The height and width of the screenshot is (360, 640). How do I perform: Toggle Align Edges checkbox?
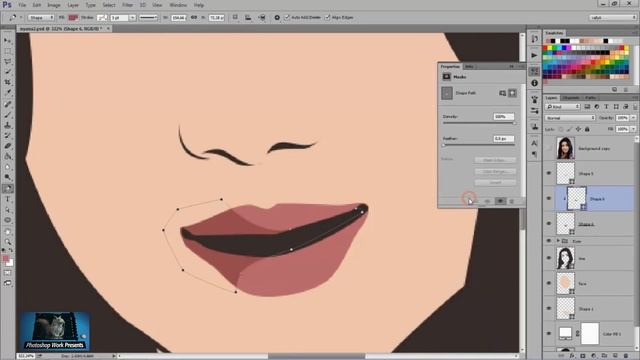point(327,18)
